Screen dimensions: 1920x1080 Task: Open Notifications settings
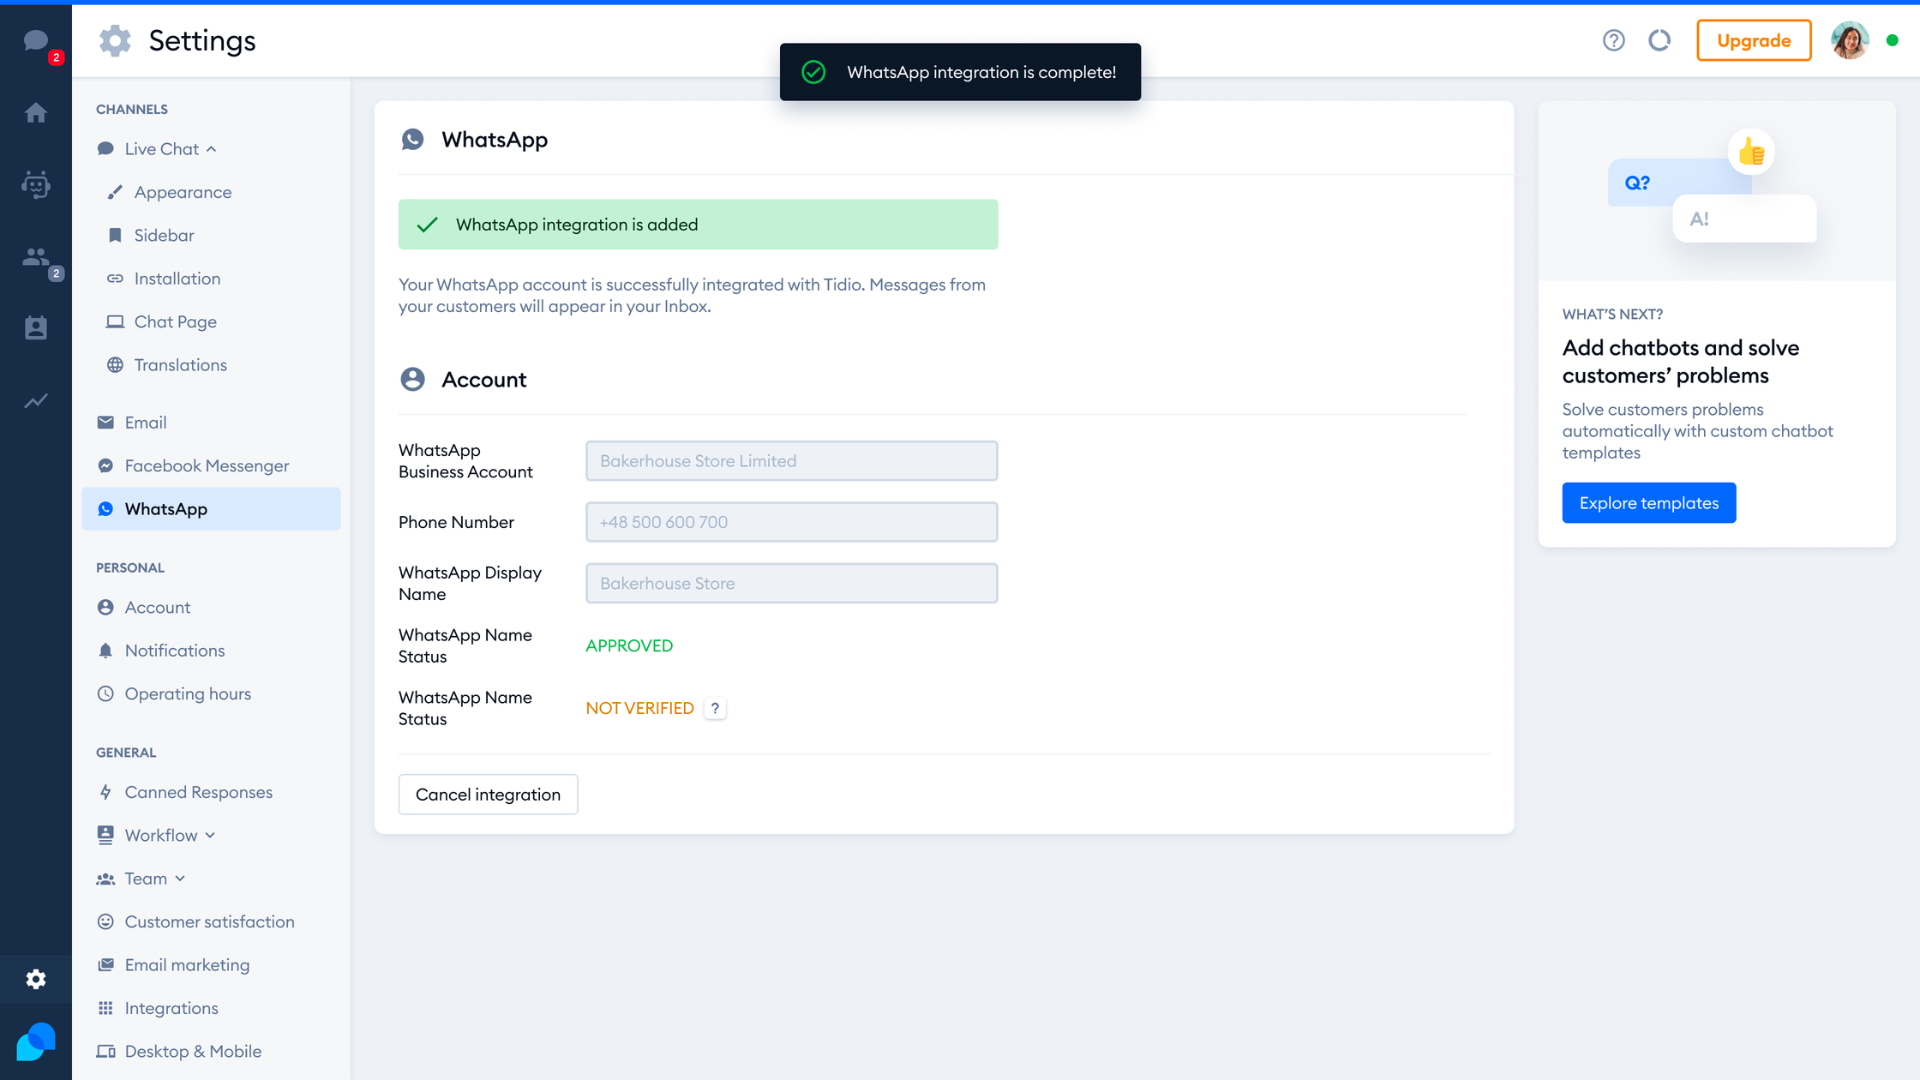click(x=174, y=650)
